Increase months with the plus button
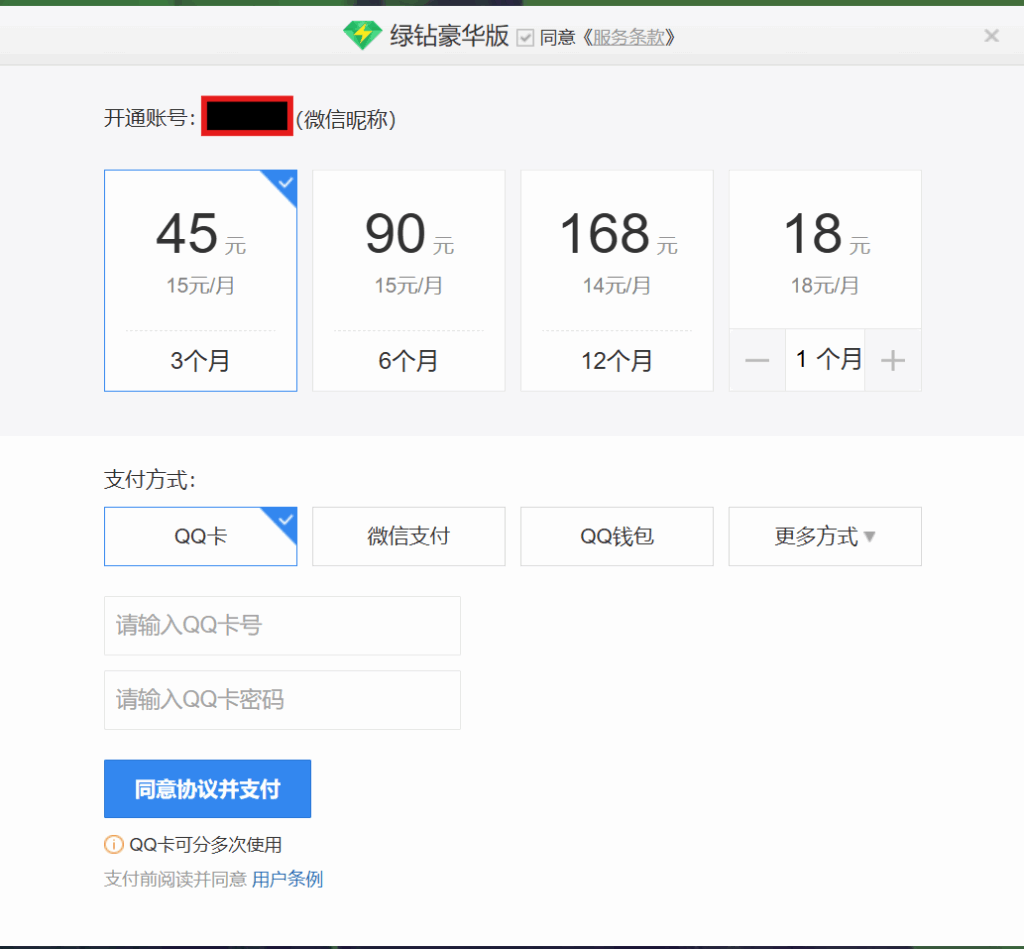 click(x=892, y=360)
